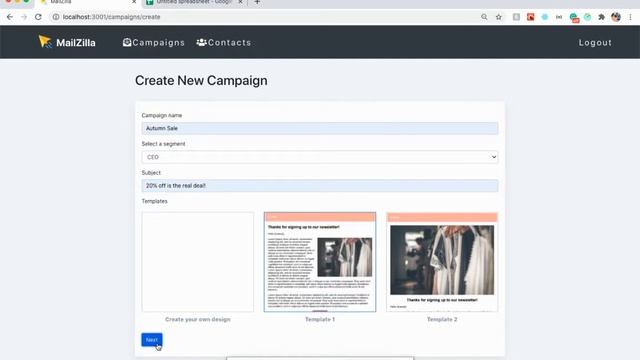Click the Next button

coord(152,340)
